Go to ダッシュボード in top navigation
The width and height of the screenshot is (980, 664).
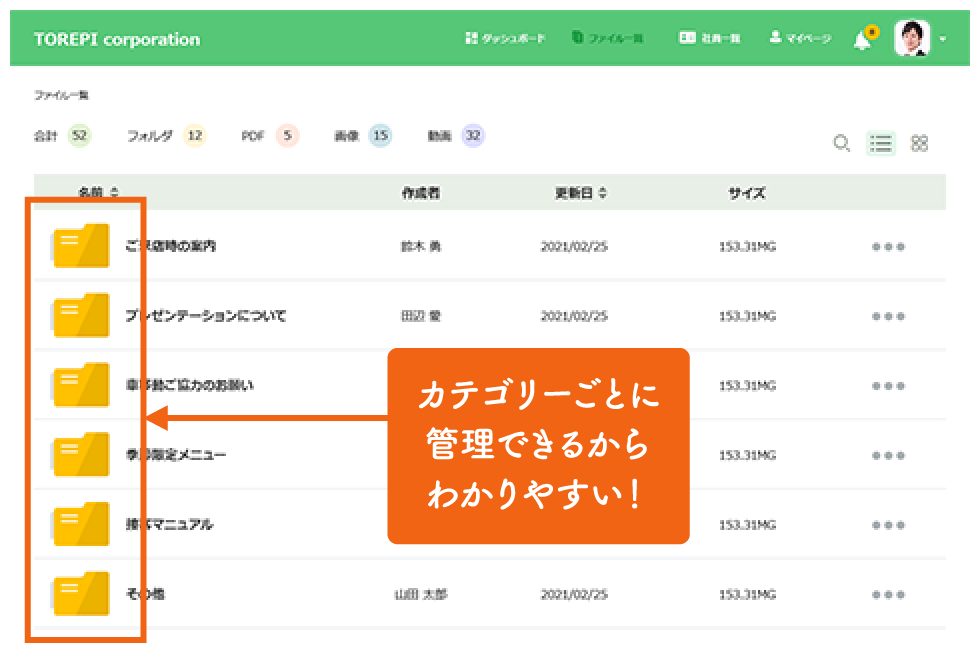click(x=506, y=39)
